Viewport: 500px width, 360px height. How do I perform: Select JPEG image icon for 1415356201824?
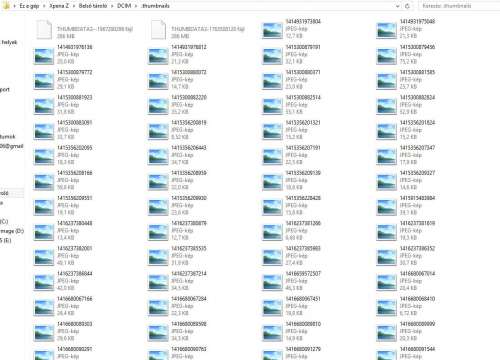[386, 132]
